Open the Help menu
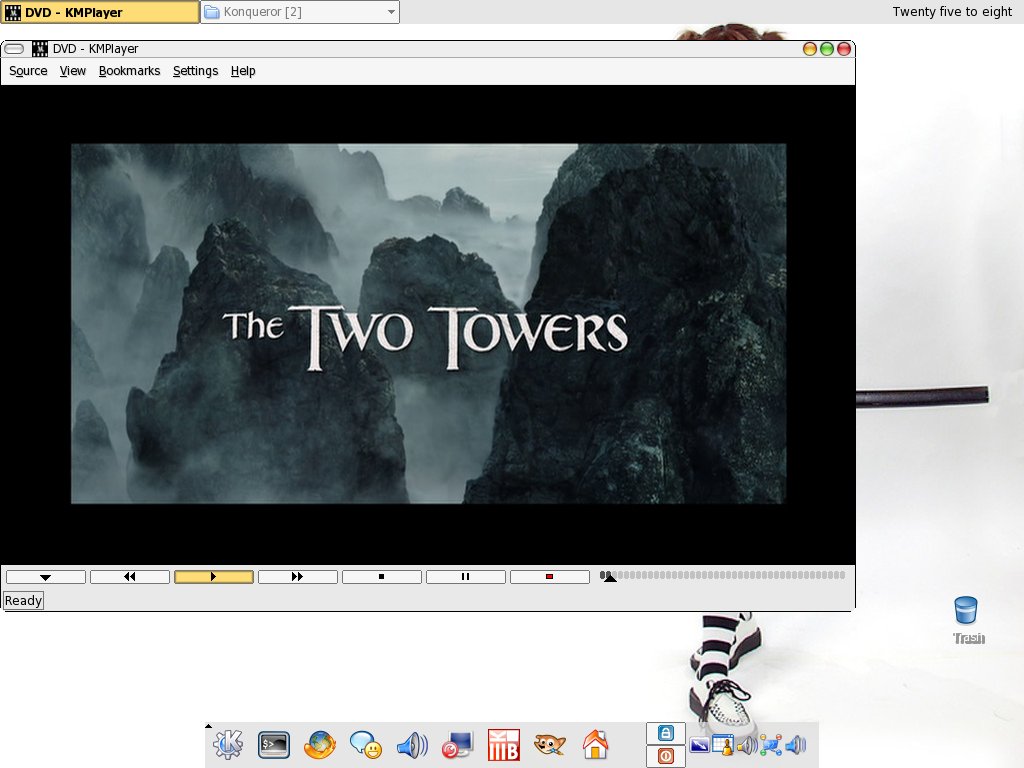1024x768 pixels. pos(243,71)
